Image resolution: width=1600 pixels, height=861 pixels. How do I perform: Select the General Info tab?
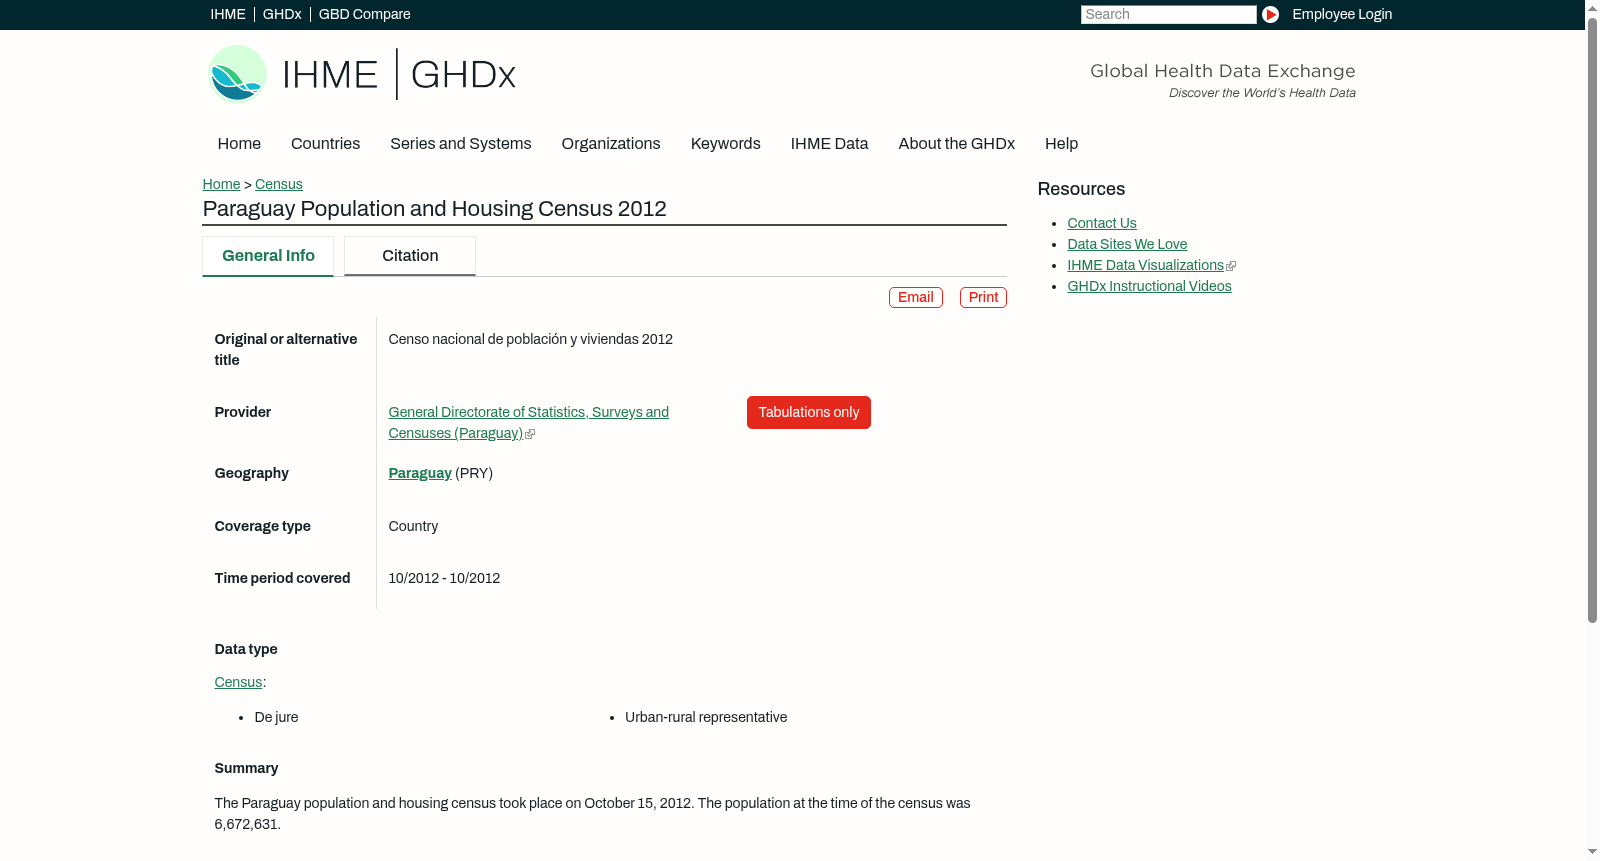coord(268,256)
